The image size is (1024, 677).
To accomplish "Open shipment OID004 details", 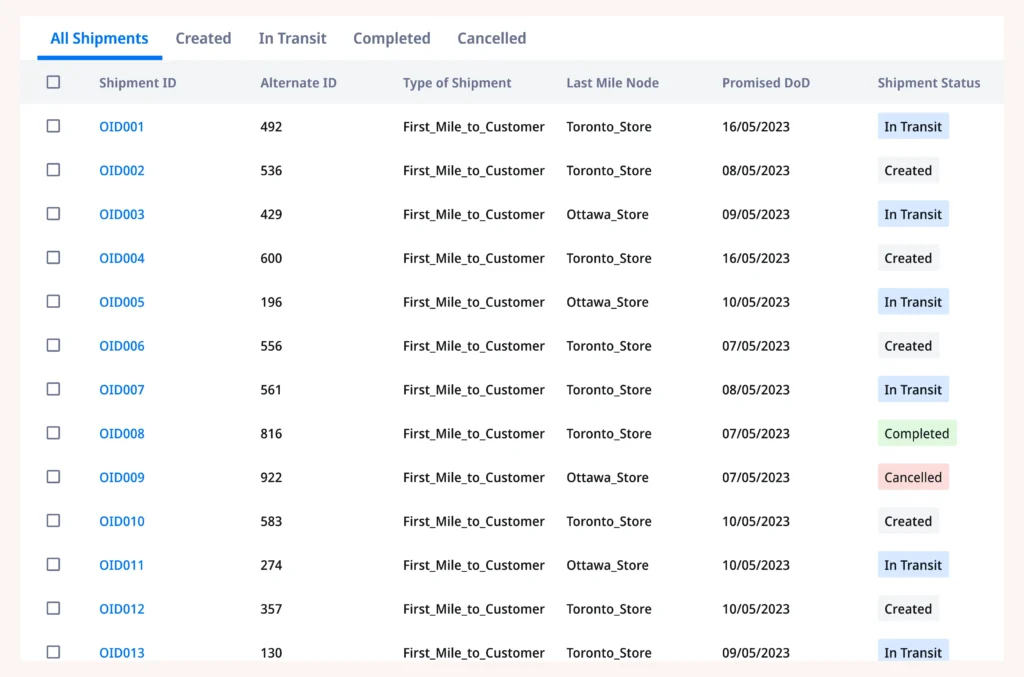I will [x=121, y=258].
